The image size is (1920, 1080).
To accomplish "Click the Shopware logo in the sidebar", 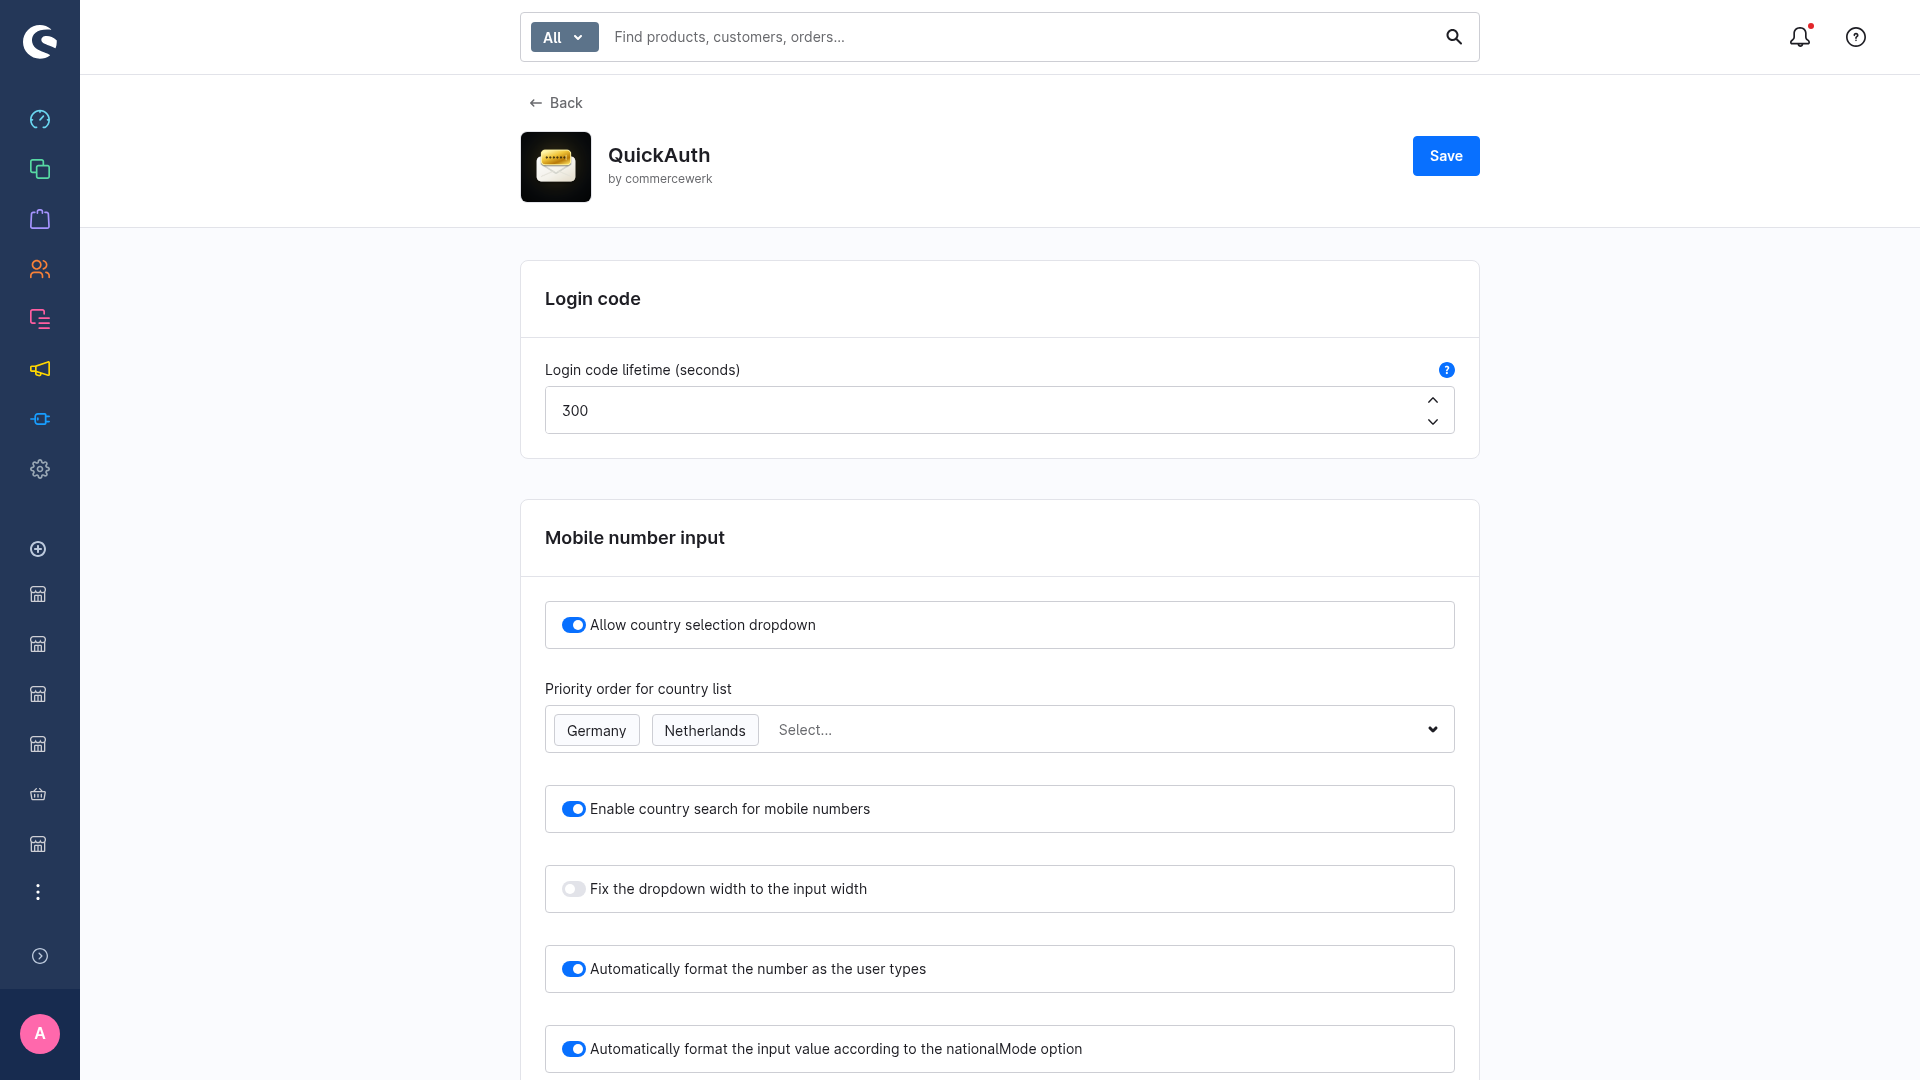I will click(x=40, y=41).
